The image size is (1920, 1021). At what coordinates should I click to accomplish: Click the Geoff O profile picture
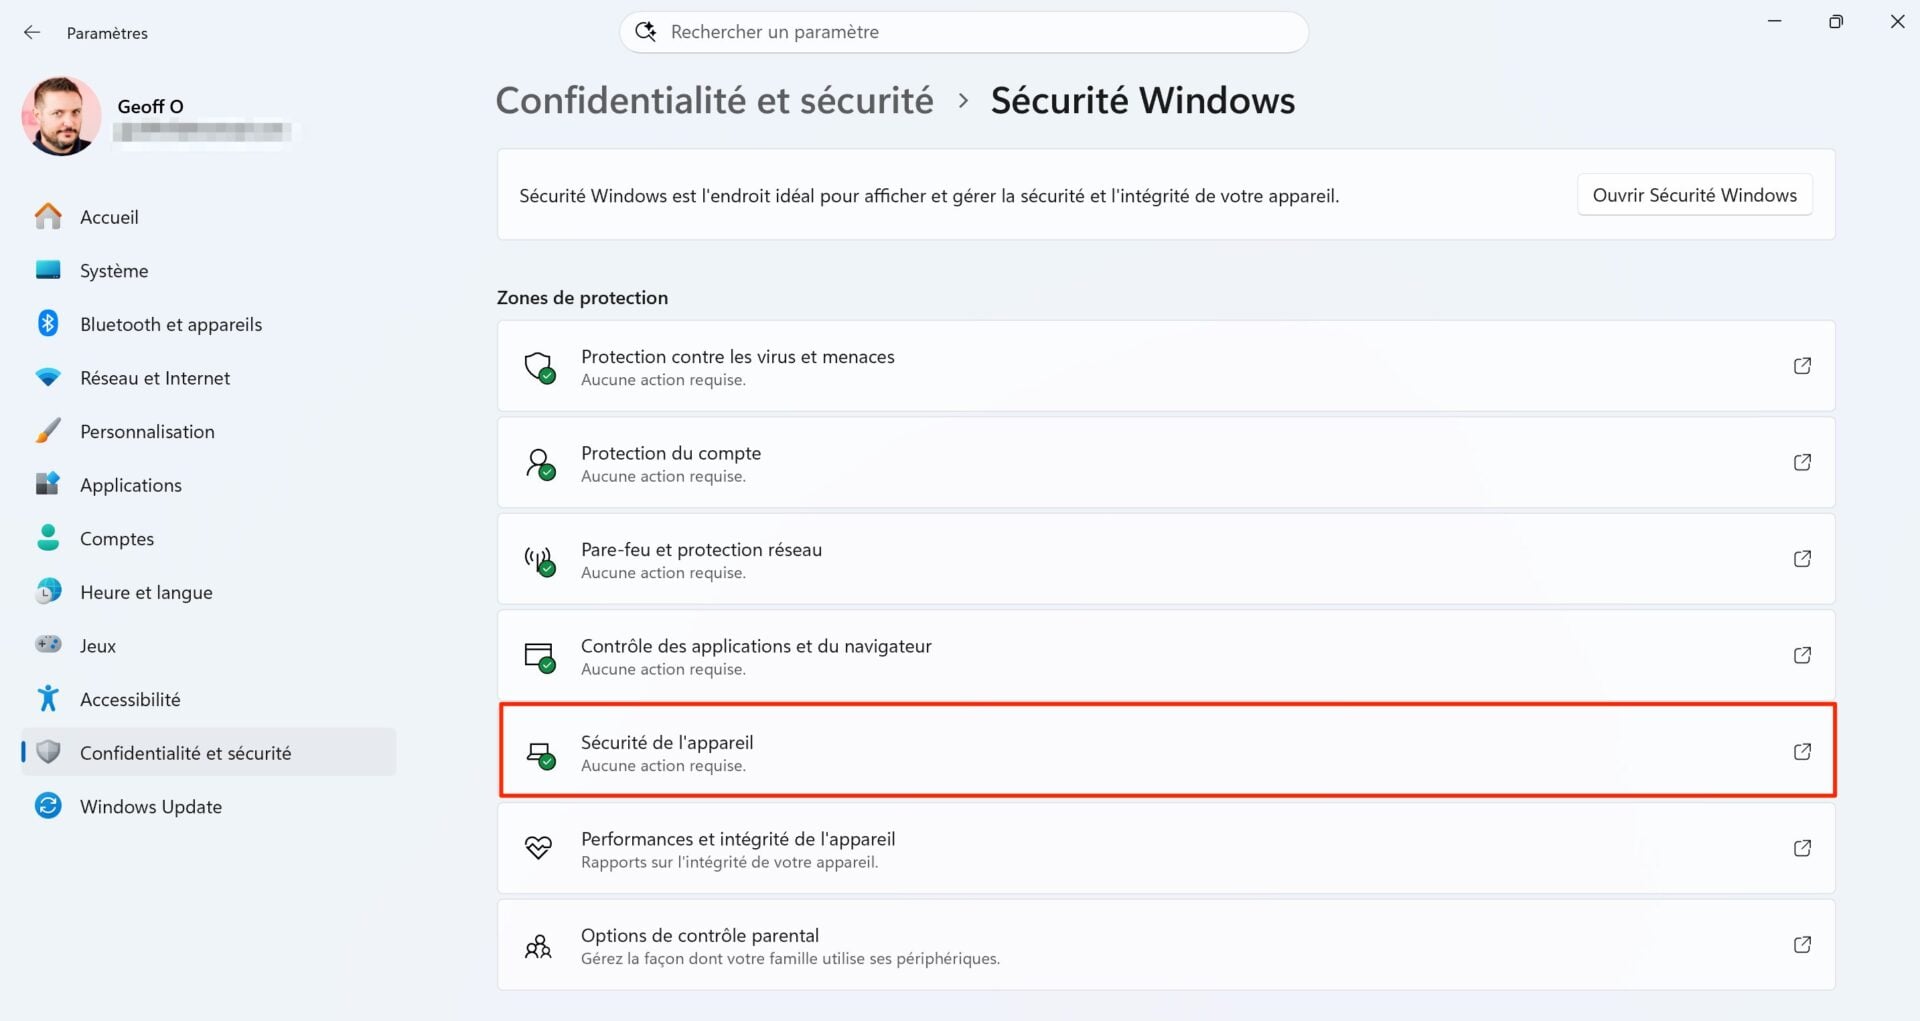coord(61,116)
